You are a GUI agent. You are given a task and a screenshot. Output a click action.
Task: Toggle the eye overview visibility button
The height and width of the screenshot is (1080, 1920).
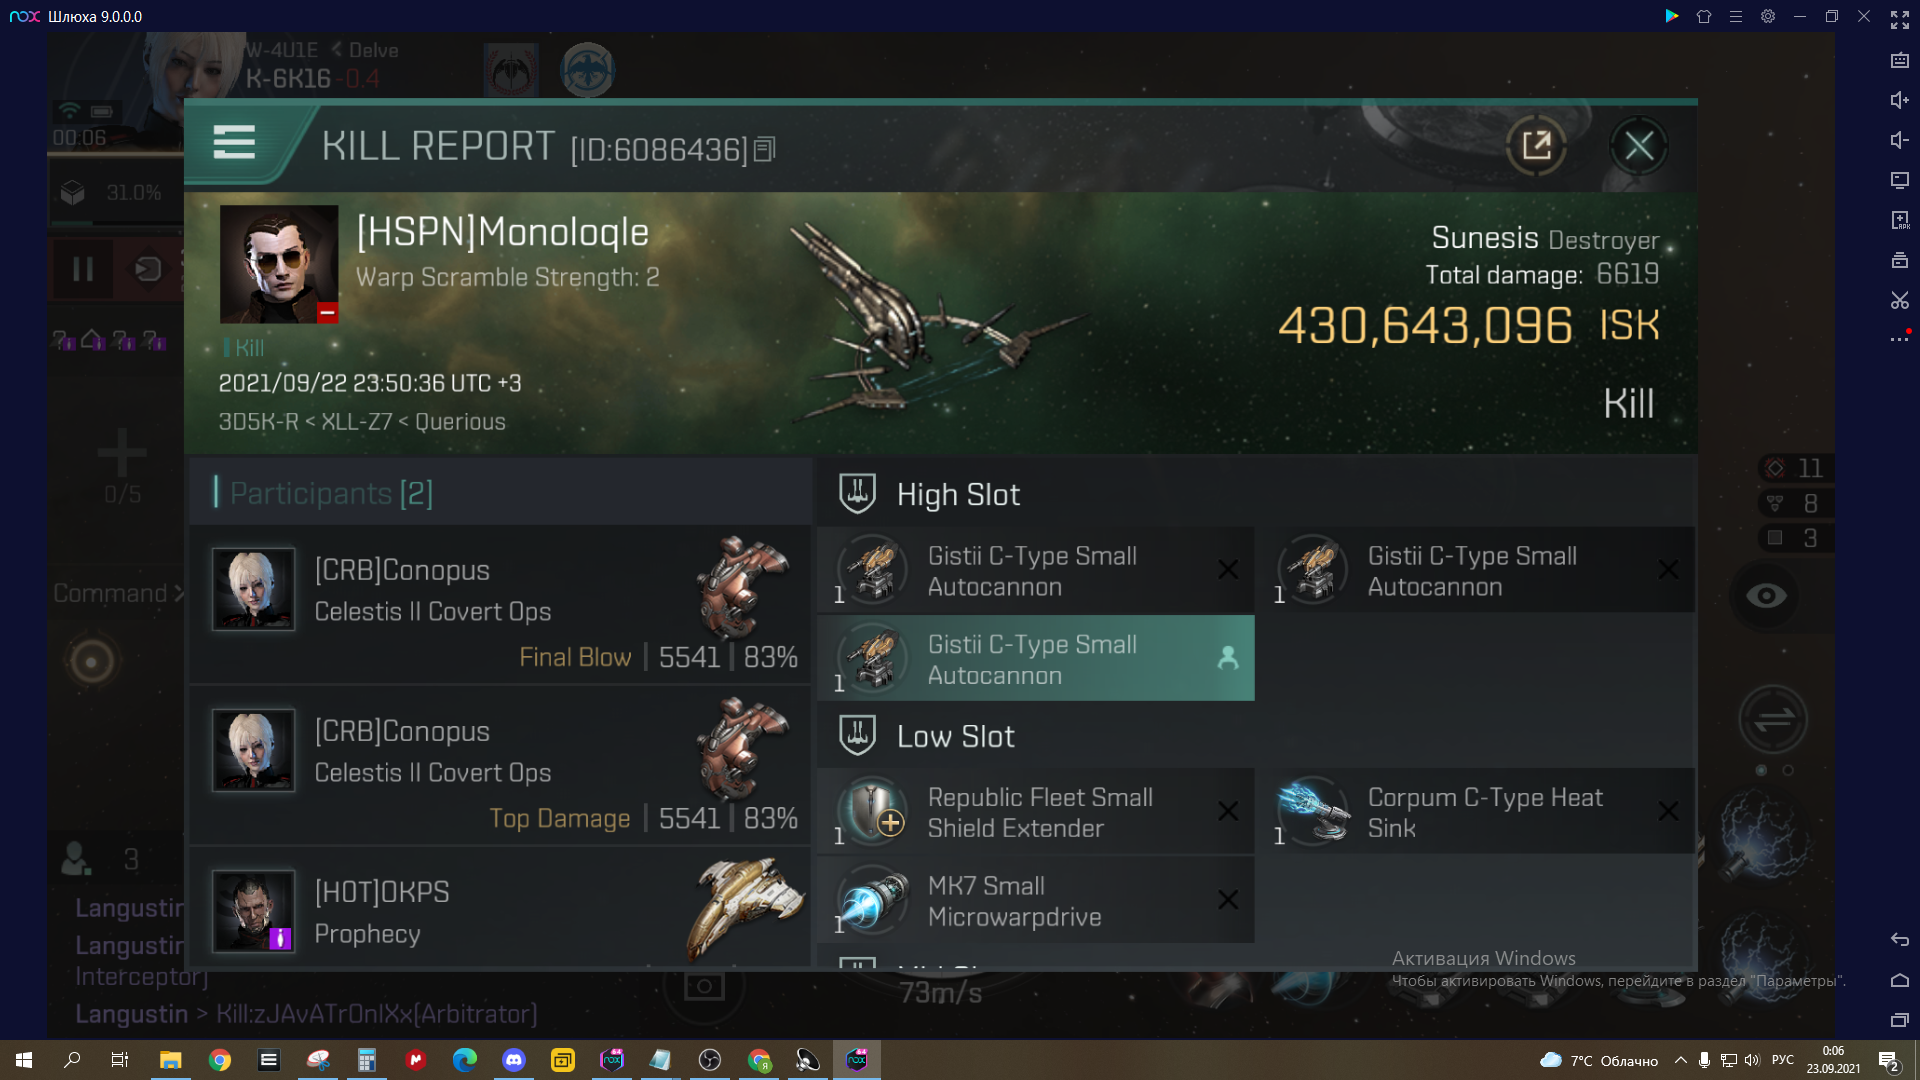[x=1766, y=596]
